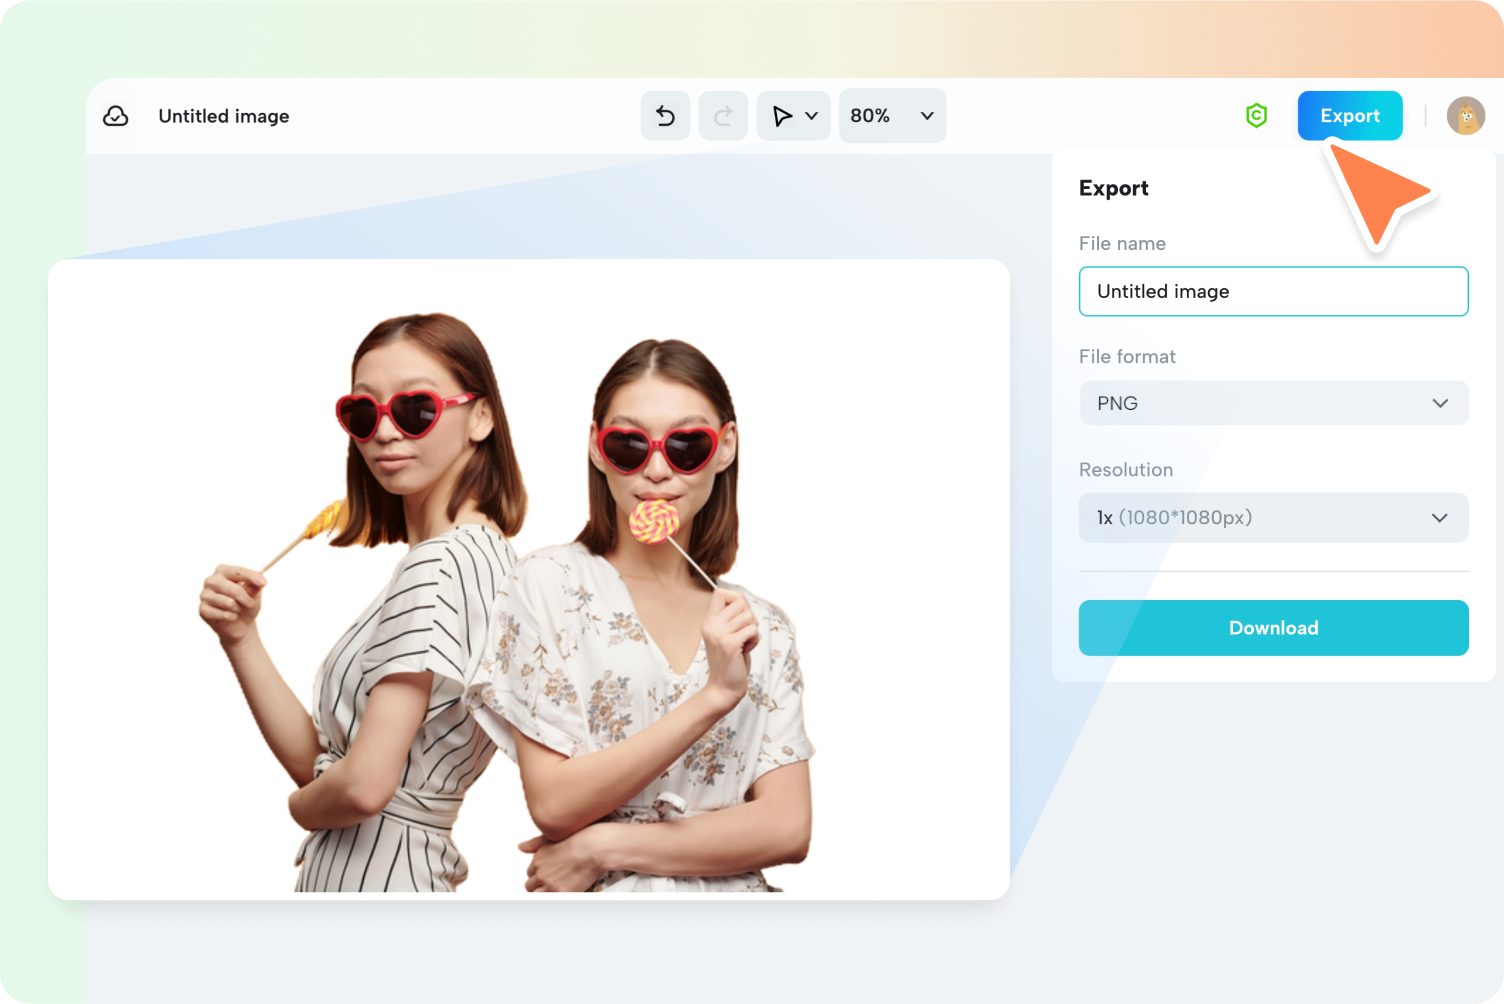Edit the File name input field
This screenshot has height=1004, width=1504.
[x=1274, y=291]
